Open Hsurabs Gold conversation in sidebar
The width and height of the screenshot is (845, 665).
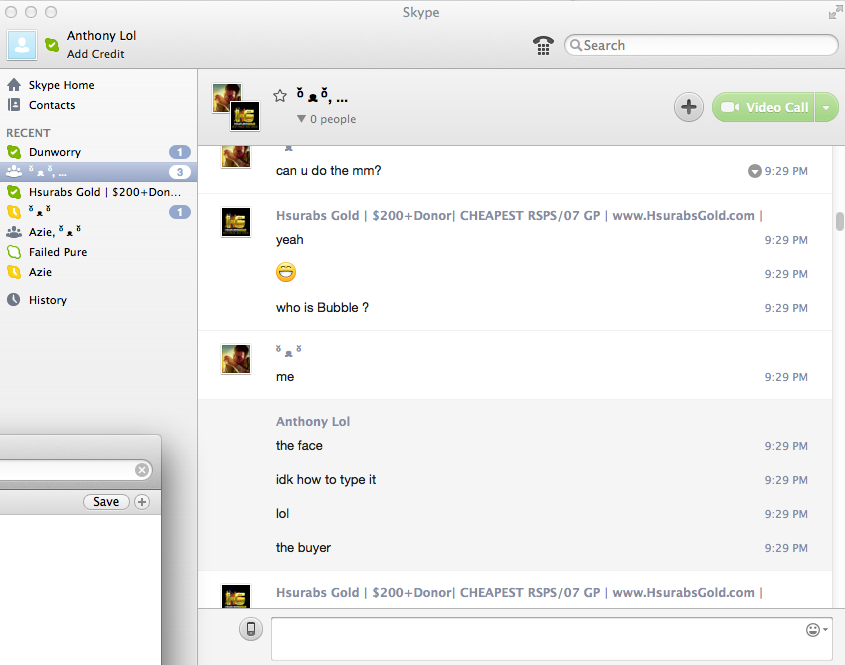coord(98,192)
